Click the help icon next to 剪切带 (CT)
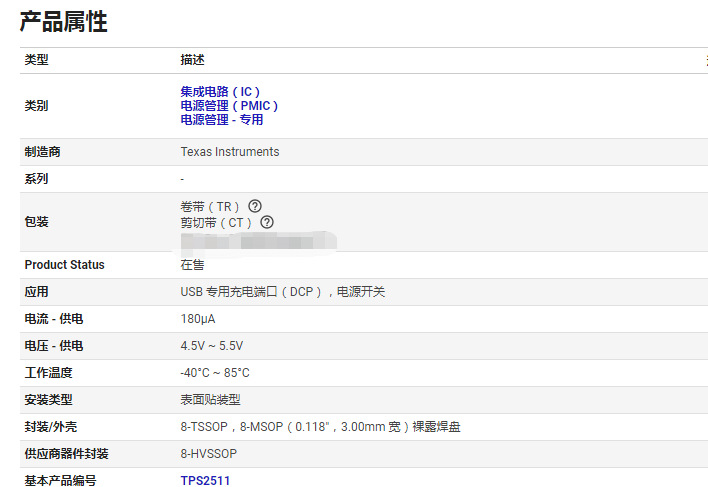 click(267, 222)
